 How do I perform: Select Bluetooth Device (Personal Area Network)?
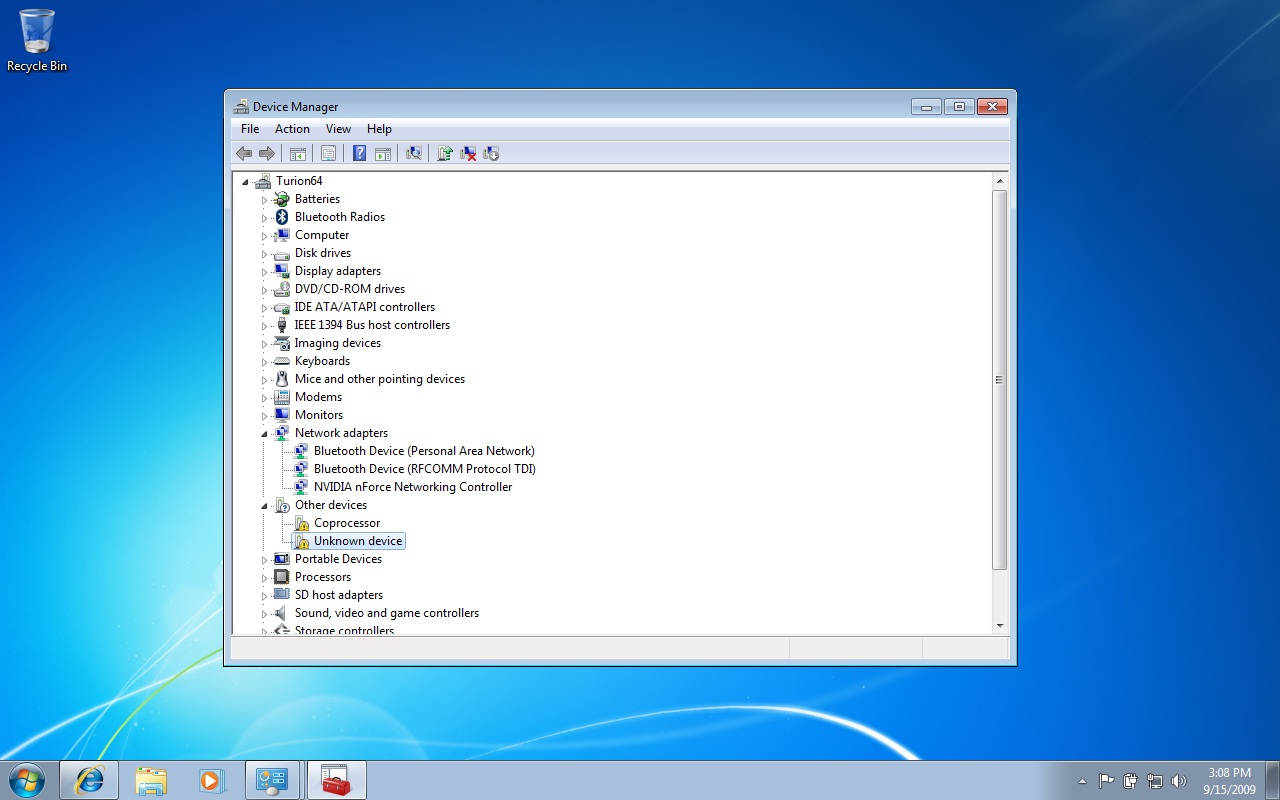424,451
